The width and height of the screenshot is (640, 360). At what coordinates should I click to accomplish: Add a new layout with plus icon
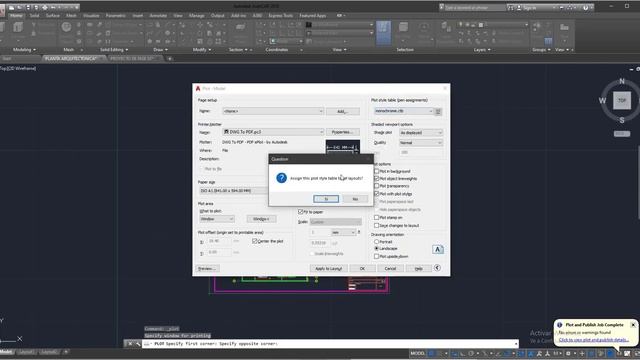[x=66, y=352]
